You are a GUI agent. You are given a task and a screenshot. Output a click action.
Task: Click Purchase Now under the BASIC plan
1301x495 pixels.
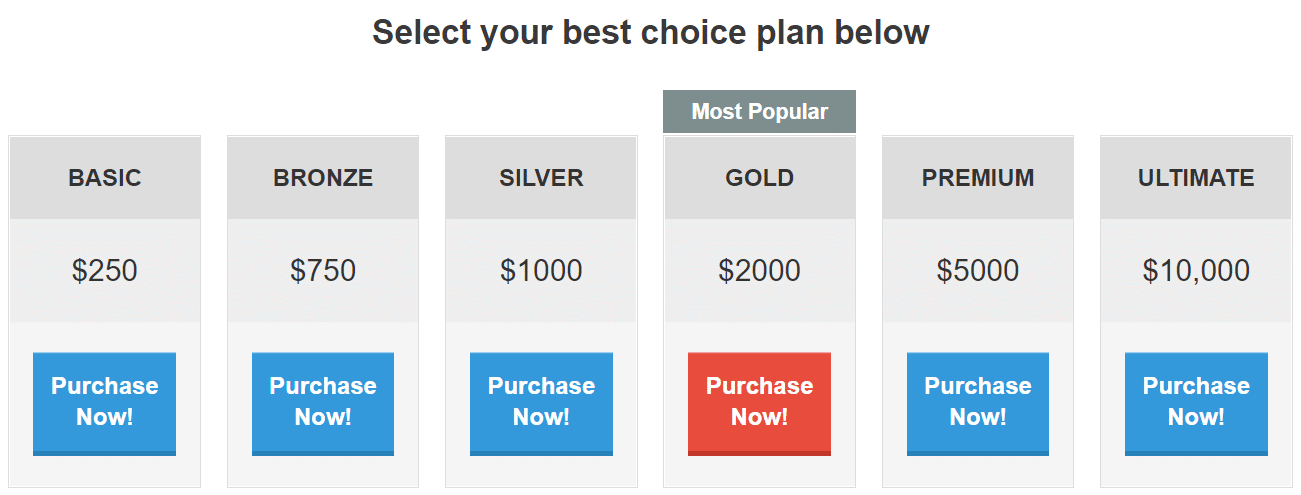click(104, 403)
